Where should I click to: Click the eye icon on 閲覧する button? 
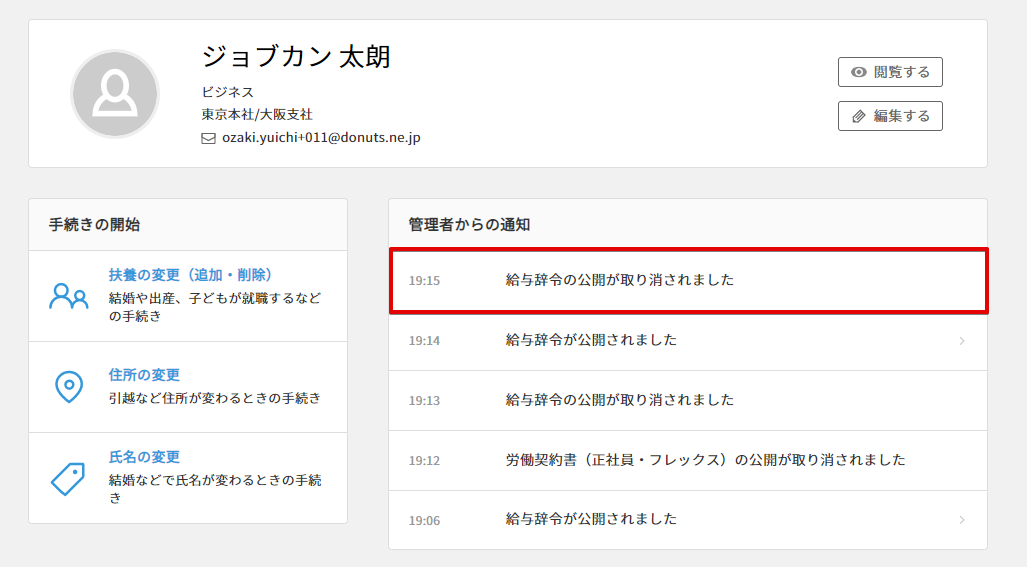tap(858, 72)
